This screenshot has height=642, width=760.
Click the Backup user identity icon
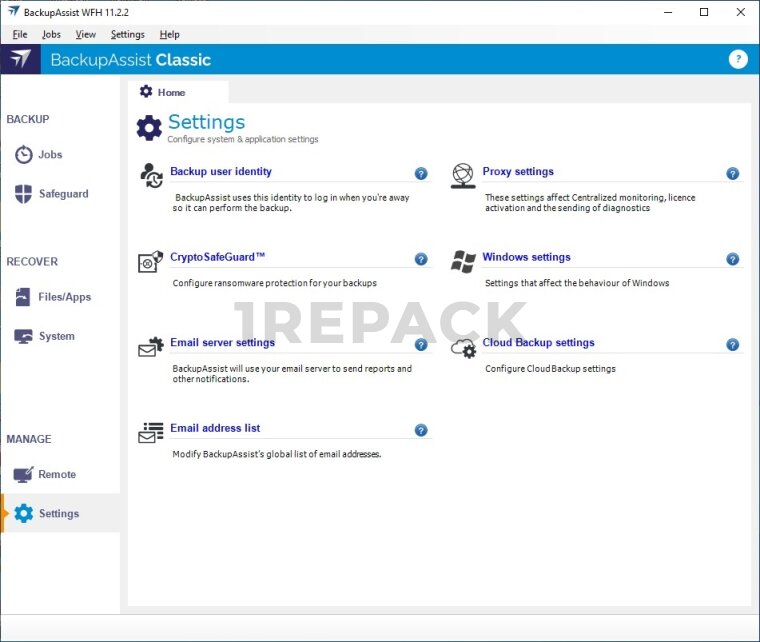(151, 175)
